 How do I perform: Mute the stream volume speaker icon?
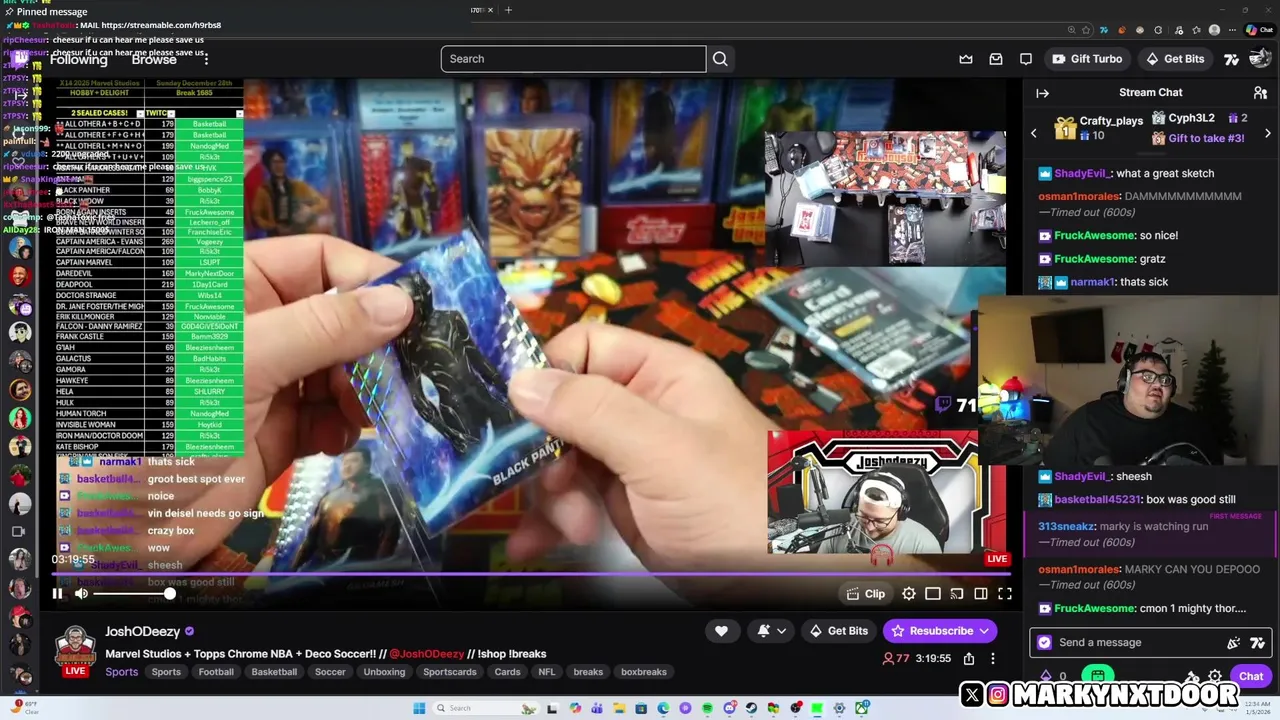click(82, 594)
